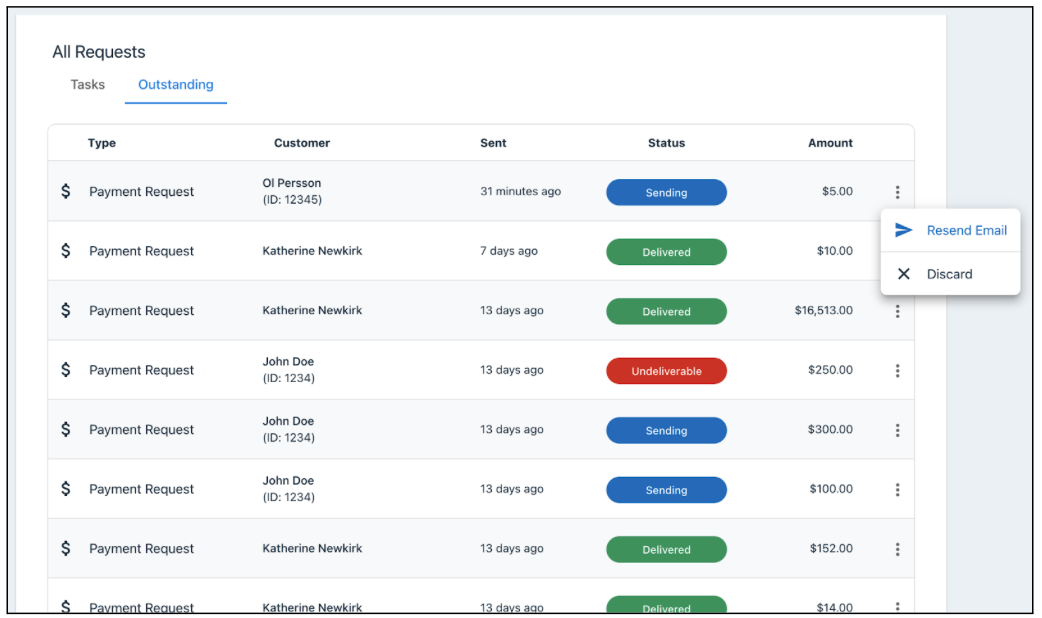Viewport: 1042px width, 618px height.
Task: Click the Customer column header
Action: pyautogui.click(x=302, y=143)
